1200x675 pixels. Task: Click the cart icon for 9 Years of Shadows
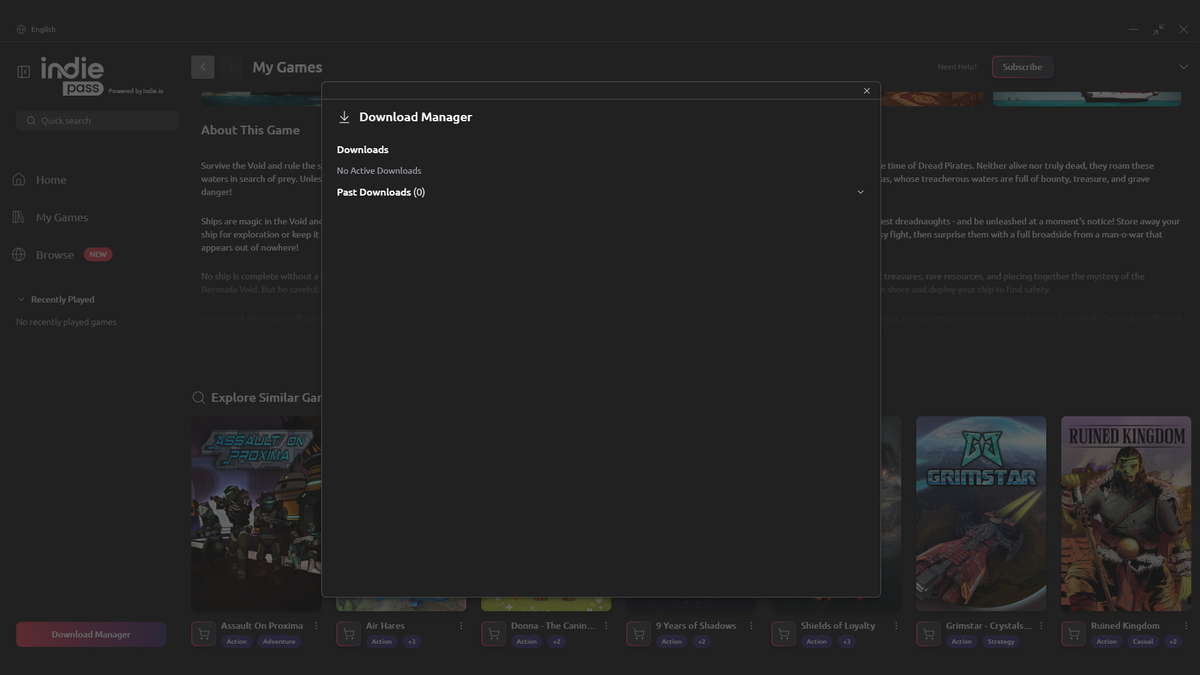point(639,634)
